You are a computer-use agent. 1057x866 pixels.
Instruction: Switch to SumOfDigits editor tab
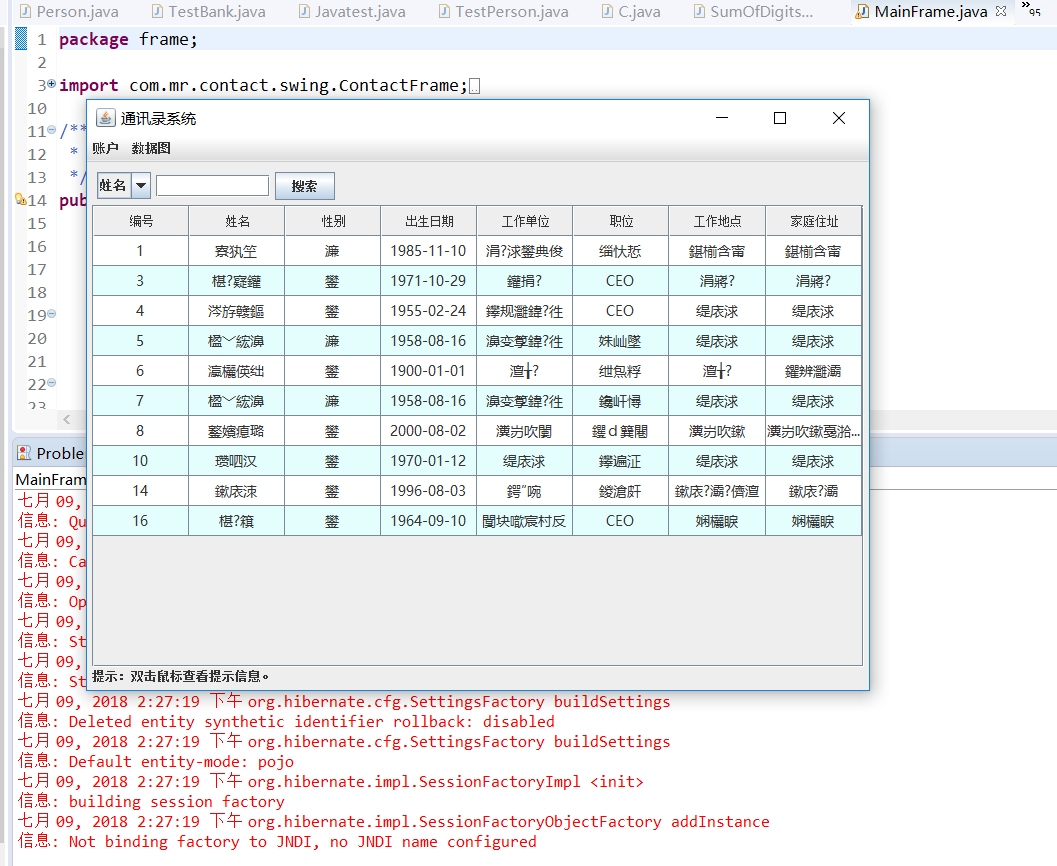754,11
